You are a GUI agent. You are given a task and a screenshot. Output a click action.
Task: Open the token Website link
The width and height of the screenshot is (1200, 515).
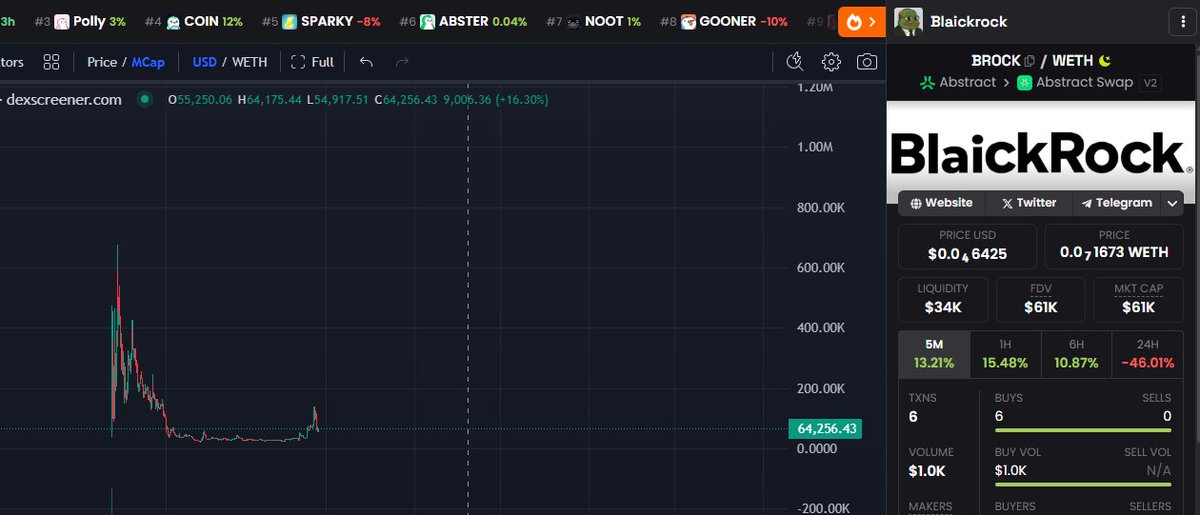point(941,203)
